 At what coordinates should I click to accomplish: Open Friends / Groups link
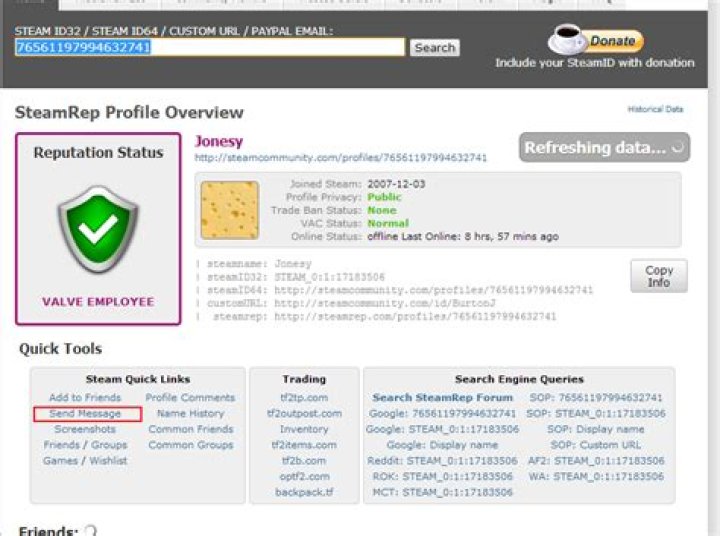point(85,445)
